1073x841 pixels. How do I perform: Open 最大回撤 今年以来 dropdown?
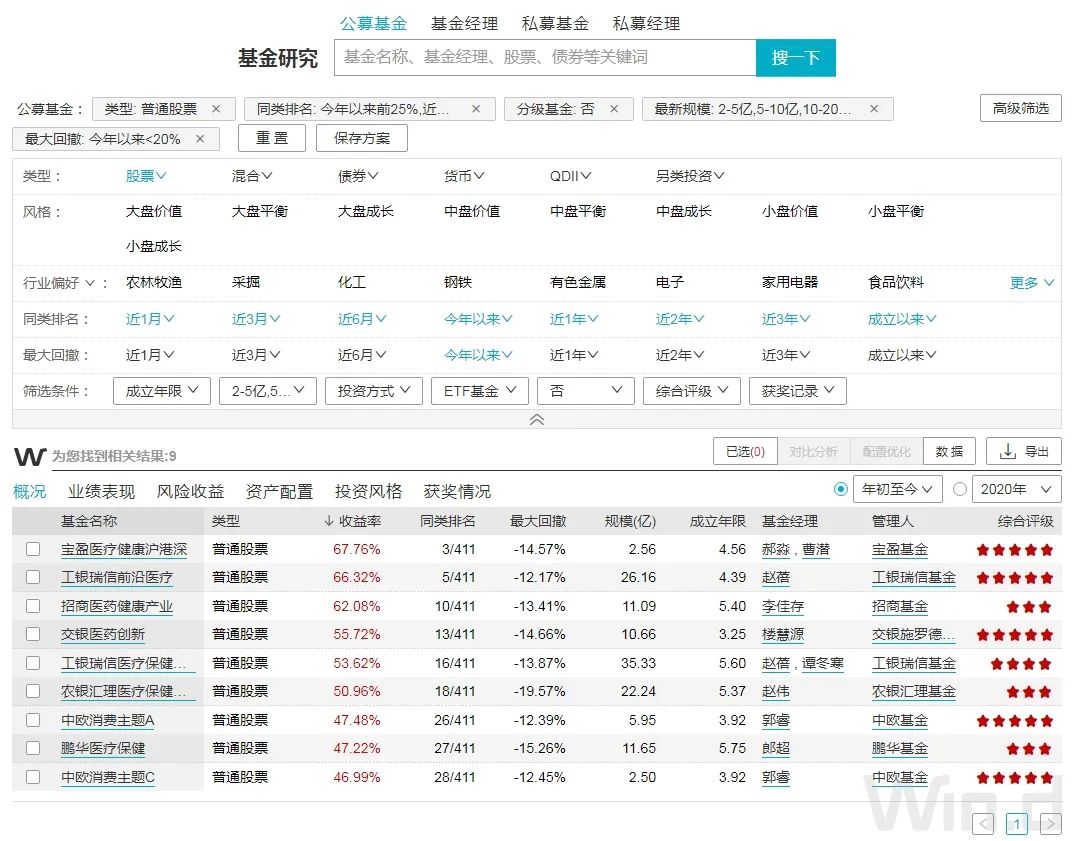[478, 354]
